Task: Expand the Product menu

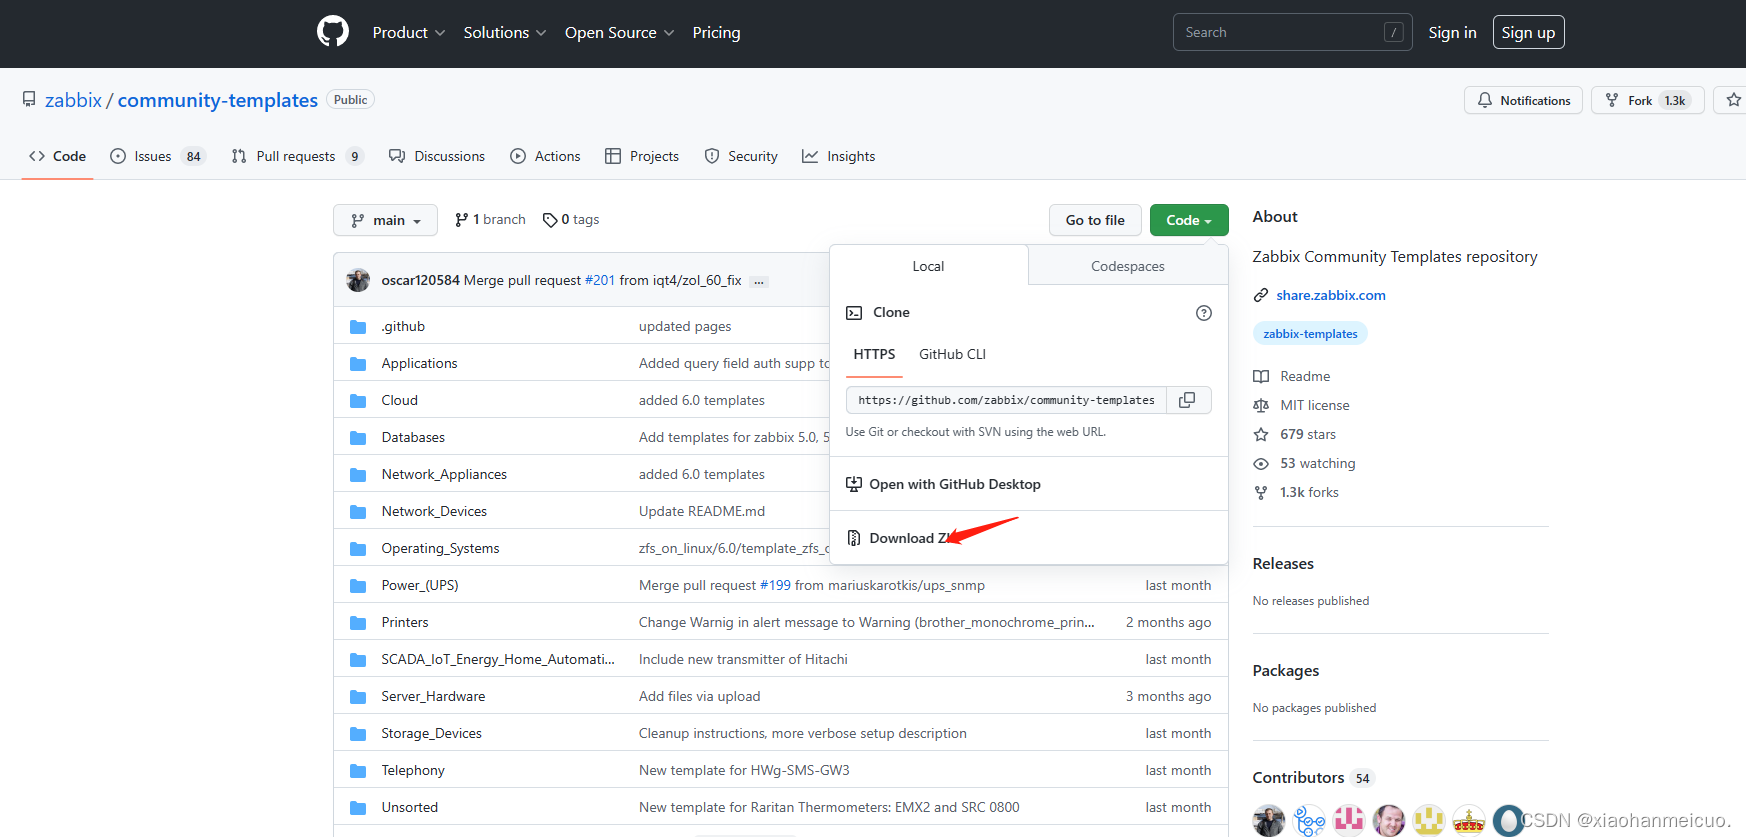Action: tap(409, 33)
